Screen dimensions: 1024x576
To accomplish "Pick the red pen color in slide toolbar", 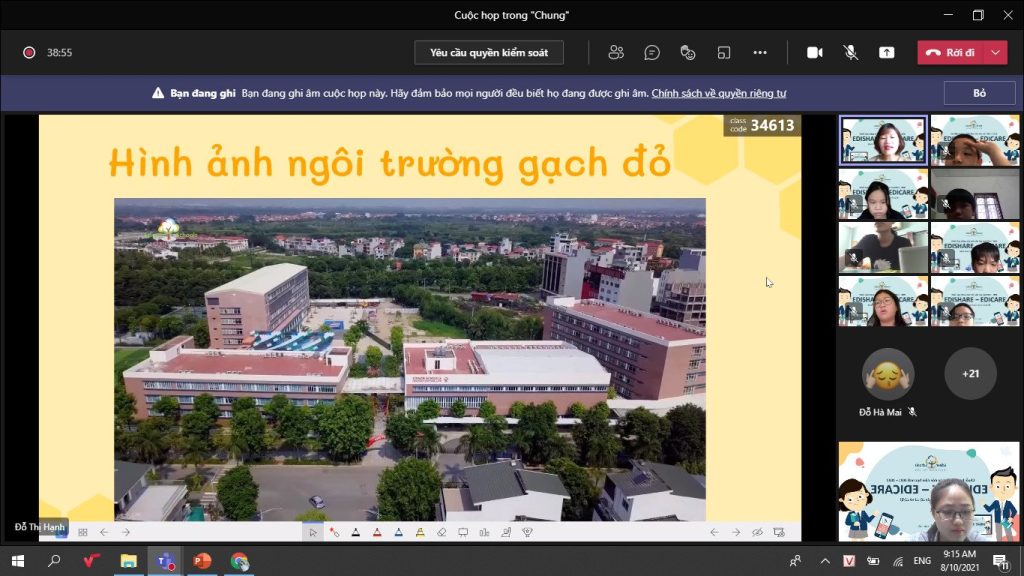I will 376,532.
